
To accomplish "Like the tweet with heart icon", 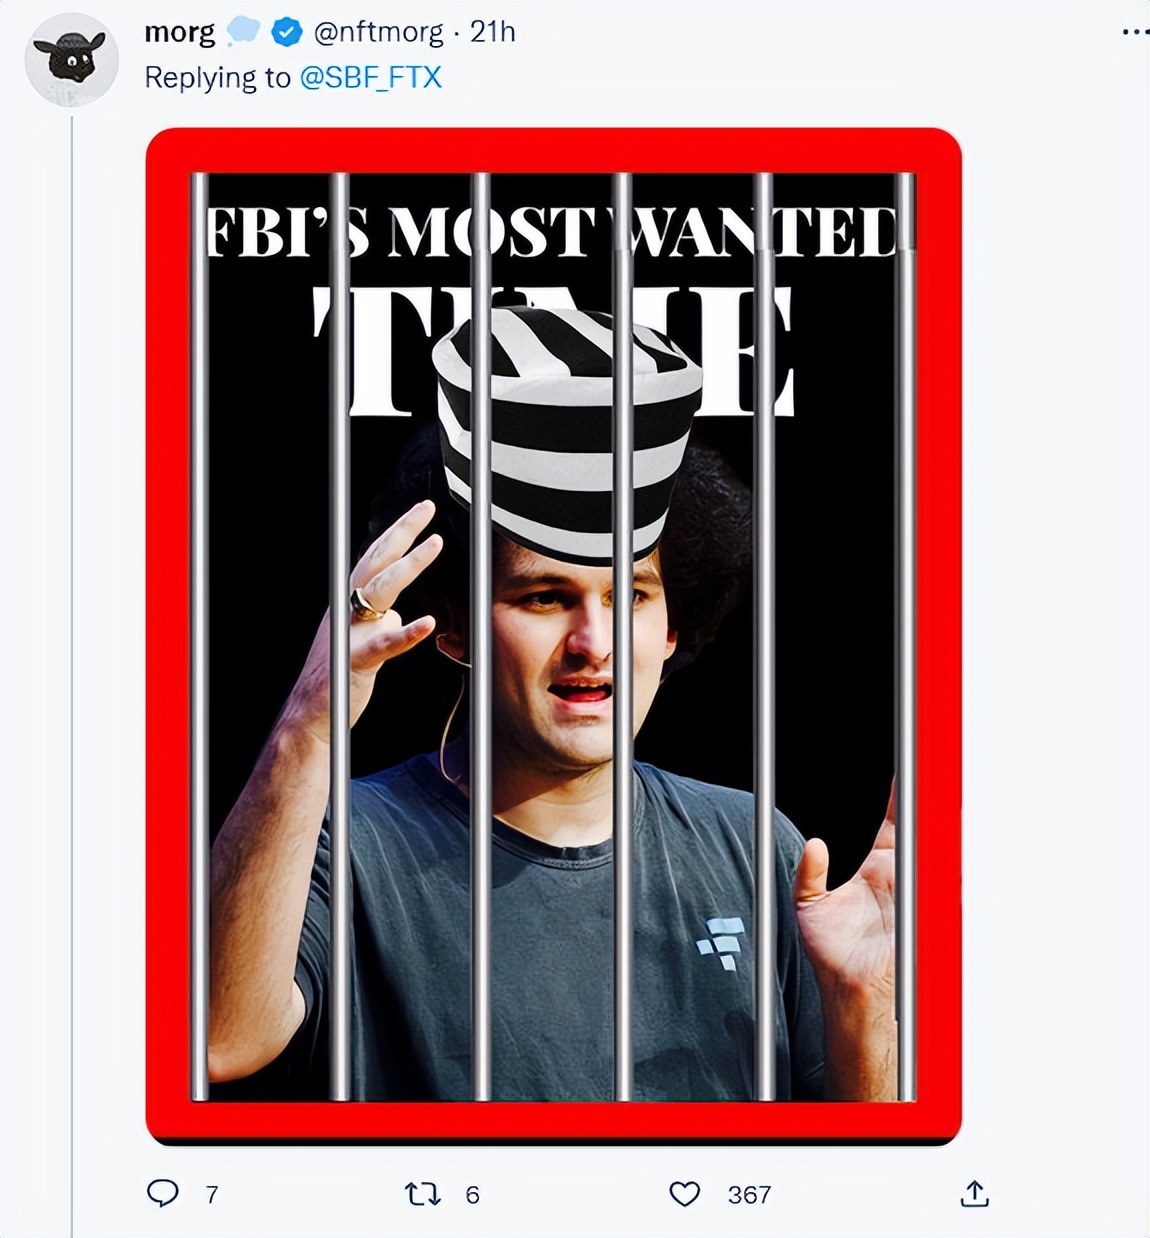I will tap(685, 1193).
